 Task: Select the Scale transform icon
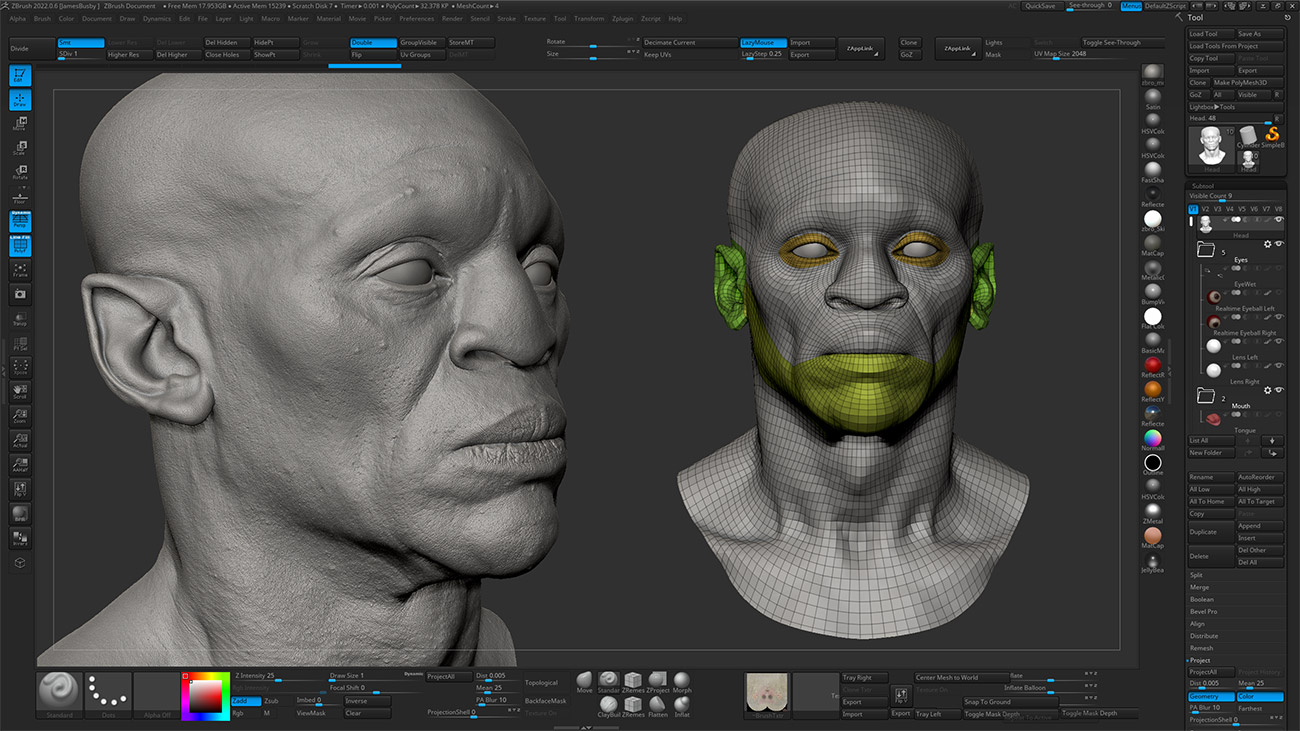20,148
